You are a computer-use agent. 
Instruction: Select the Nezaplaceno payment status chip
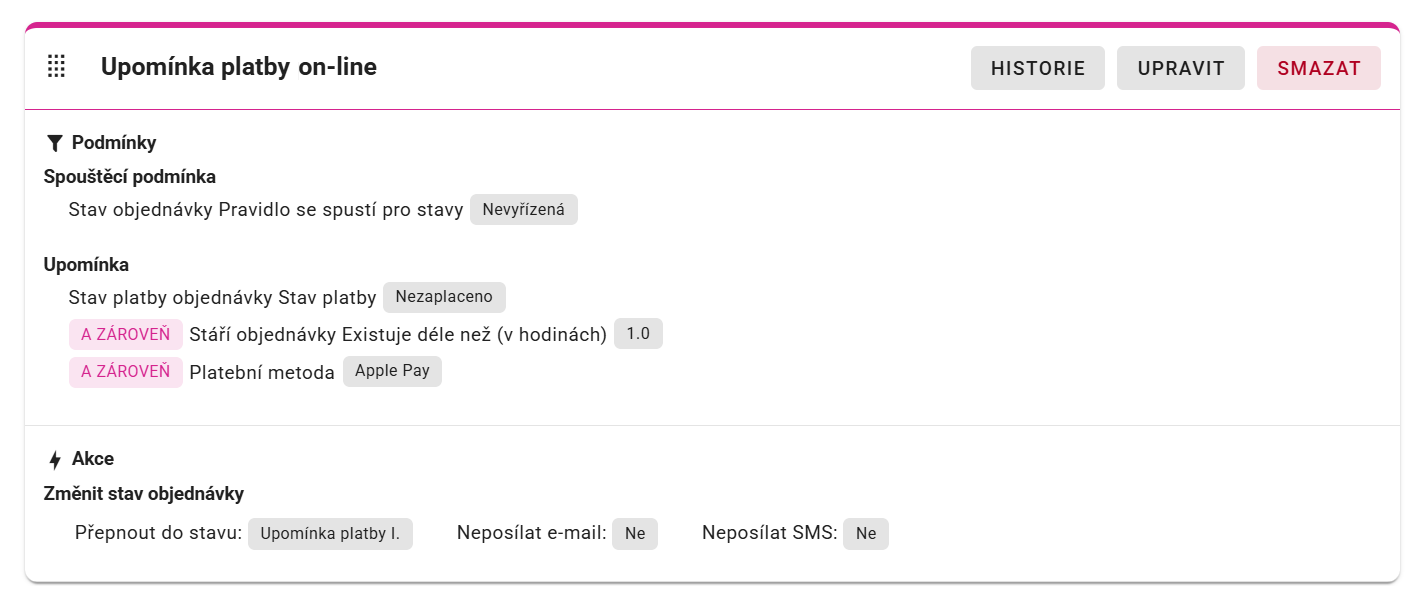point(444,297)
